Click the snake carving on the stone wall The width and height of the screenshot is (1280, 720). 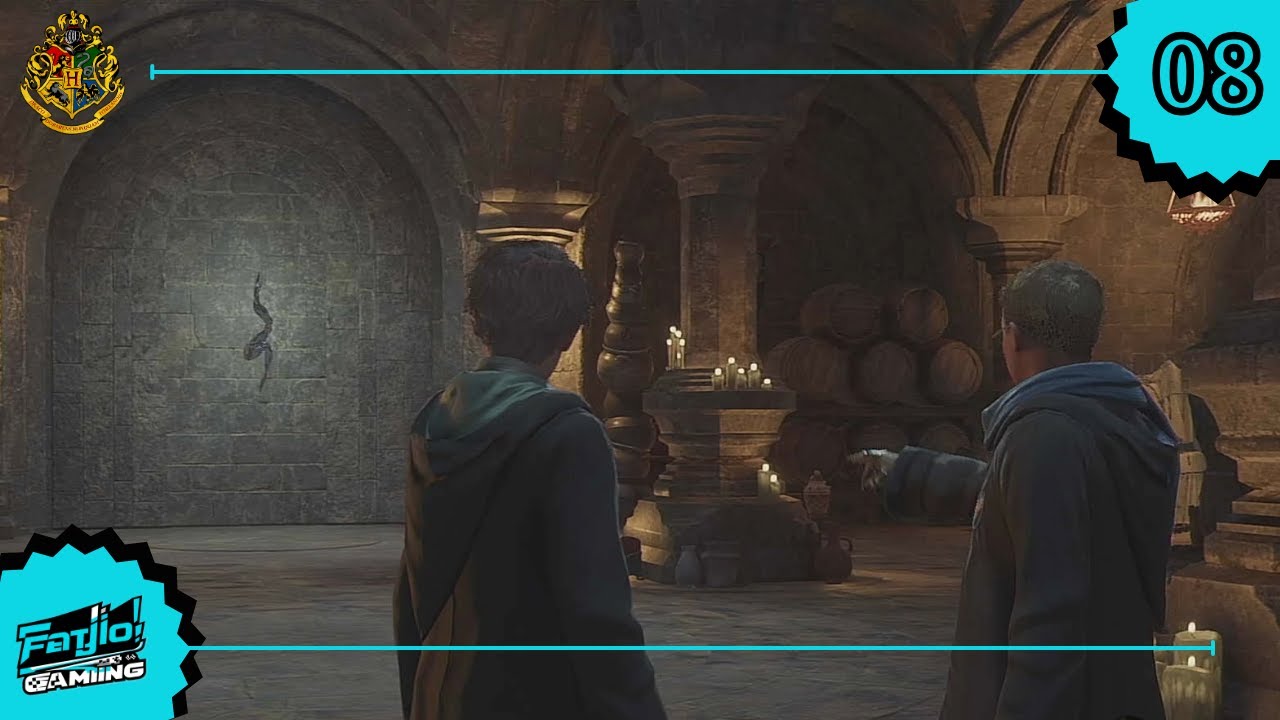pyautogui.click(x=261, y=331)
